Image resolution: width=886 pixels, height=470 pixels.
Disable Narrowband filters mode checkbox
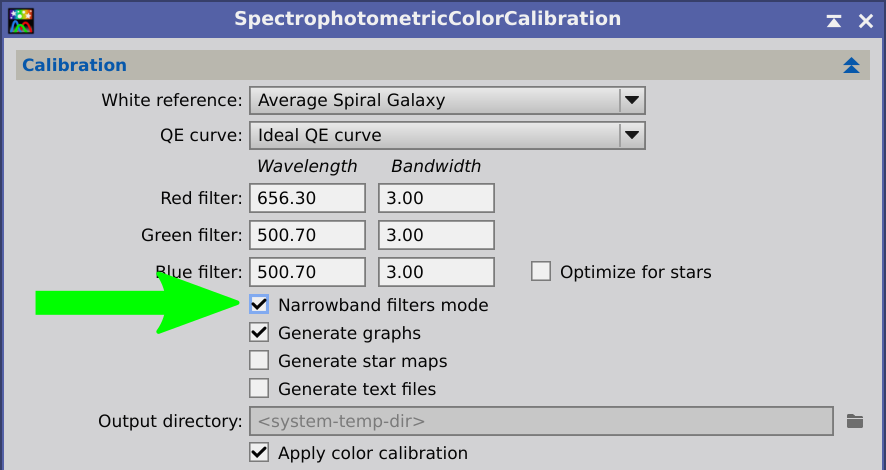pyautogui.click(x=259, y=304)
